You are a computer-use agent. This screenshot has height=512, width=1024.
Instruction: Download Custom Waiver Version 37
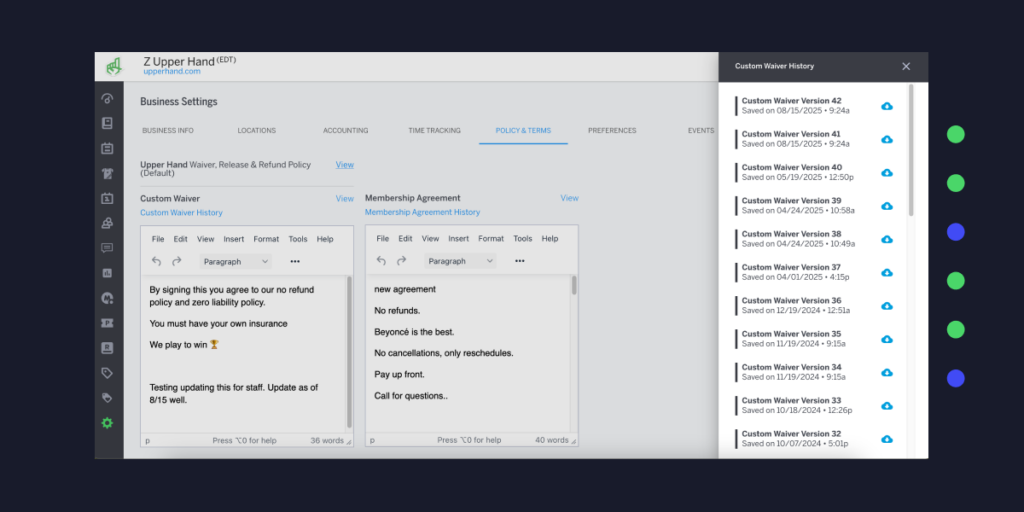(x=887, y=272)
